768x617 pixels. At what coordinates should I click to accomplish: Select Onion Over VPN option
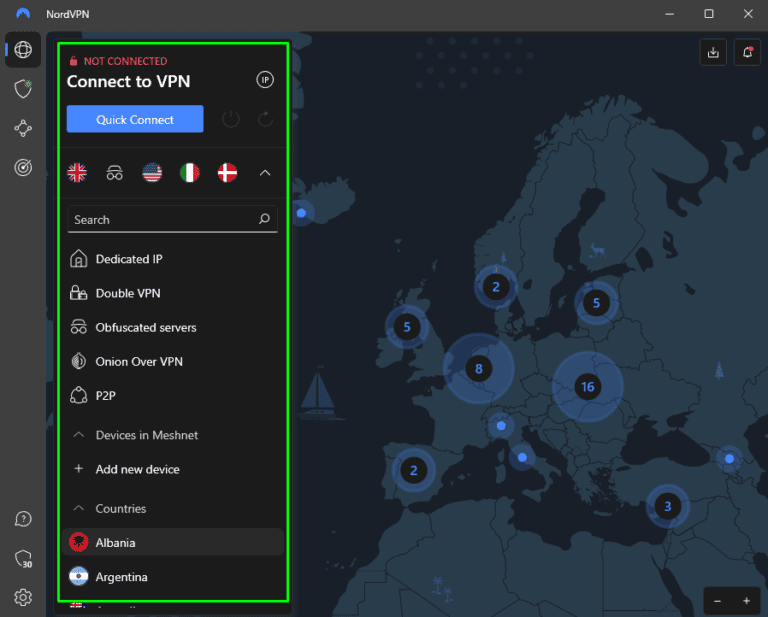point(138,361)
